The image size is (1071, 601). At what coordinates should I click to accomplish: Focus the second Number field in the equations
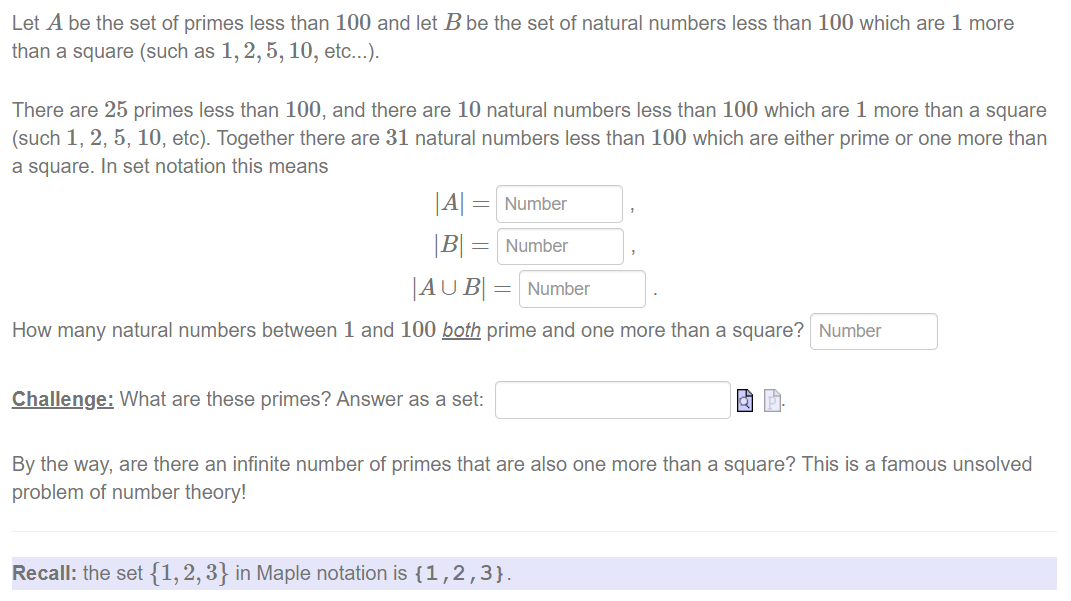pyautogui.click(x=560, y=246)
